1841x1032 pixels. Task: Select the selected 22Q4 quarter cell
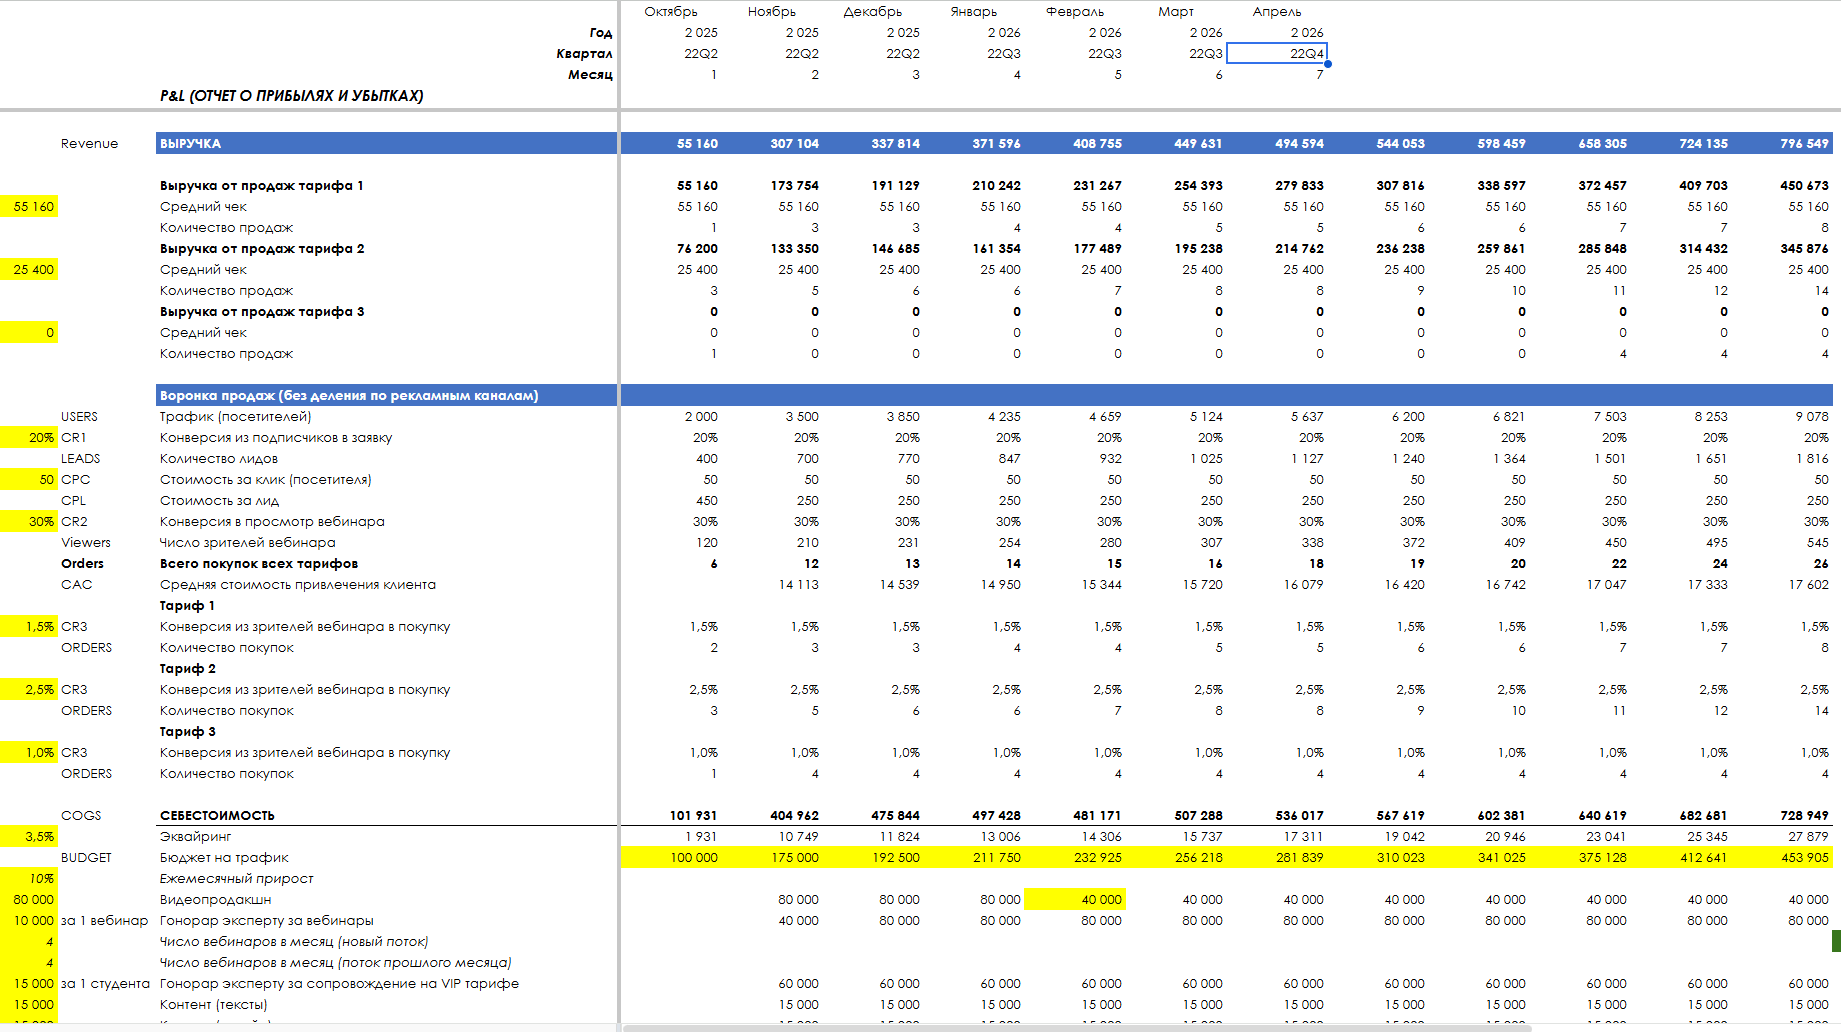pyautogui.click(x=1276, y=53)
